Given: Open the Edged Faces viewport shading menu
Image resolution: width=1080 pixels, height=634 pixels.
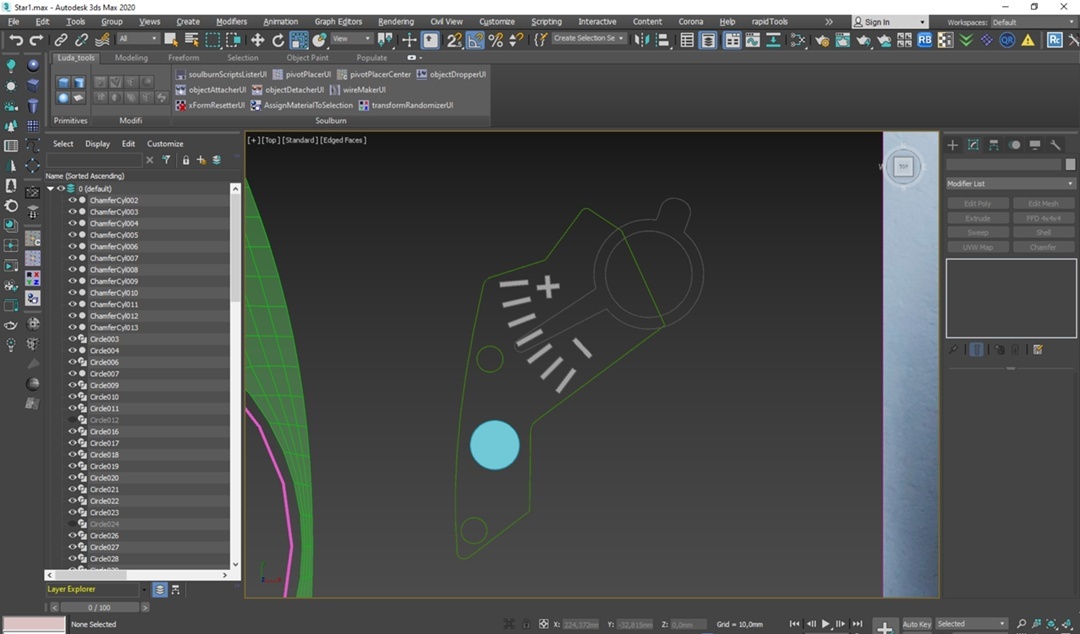Looking at the screenshot, I should [344, 140].
